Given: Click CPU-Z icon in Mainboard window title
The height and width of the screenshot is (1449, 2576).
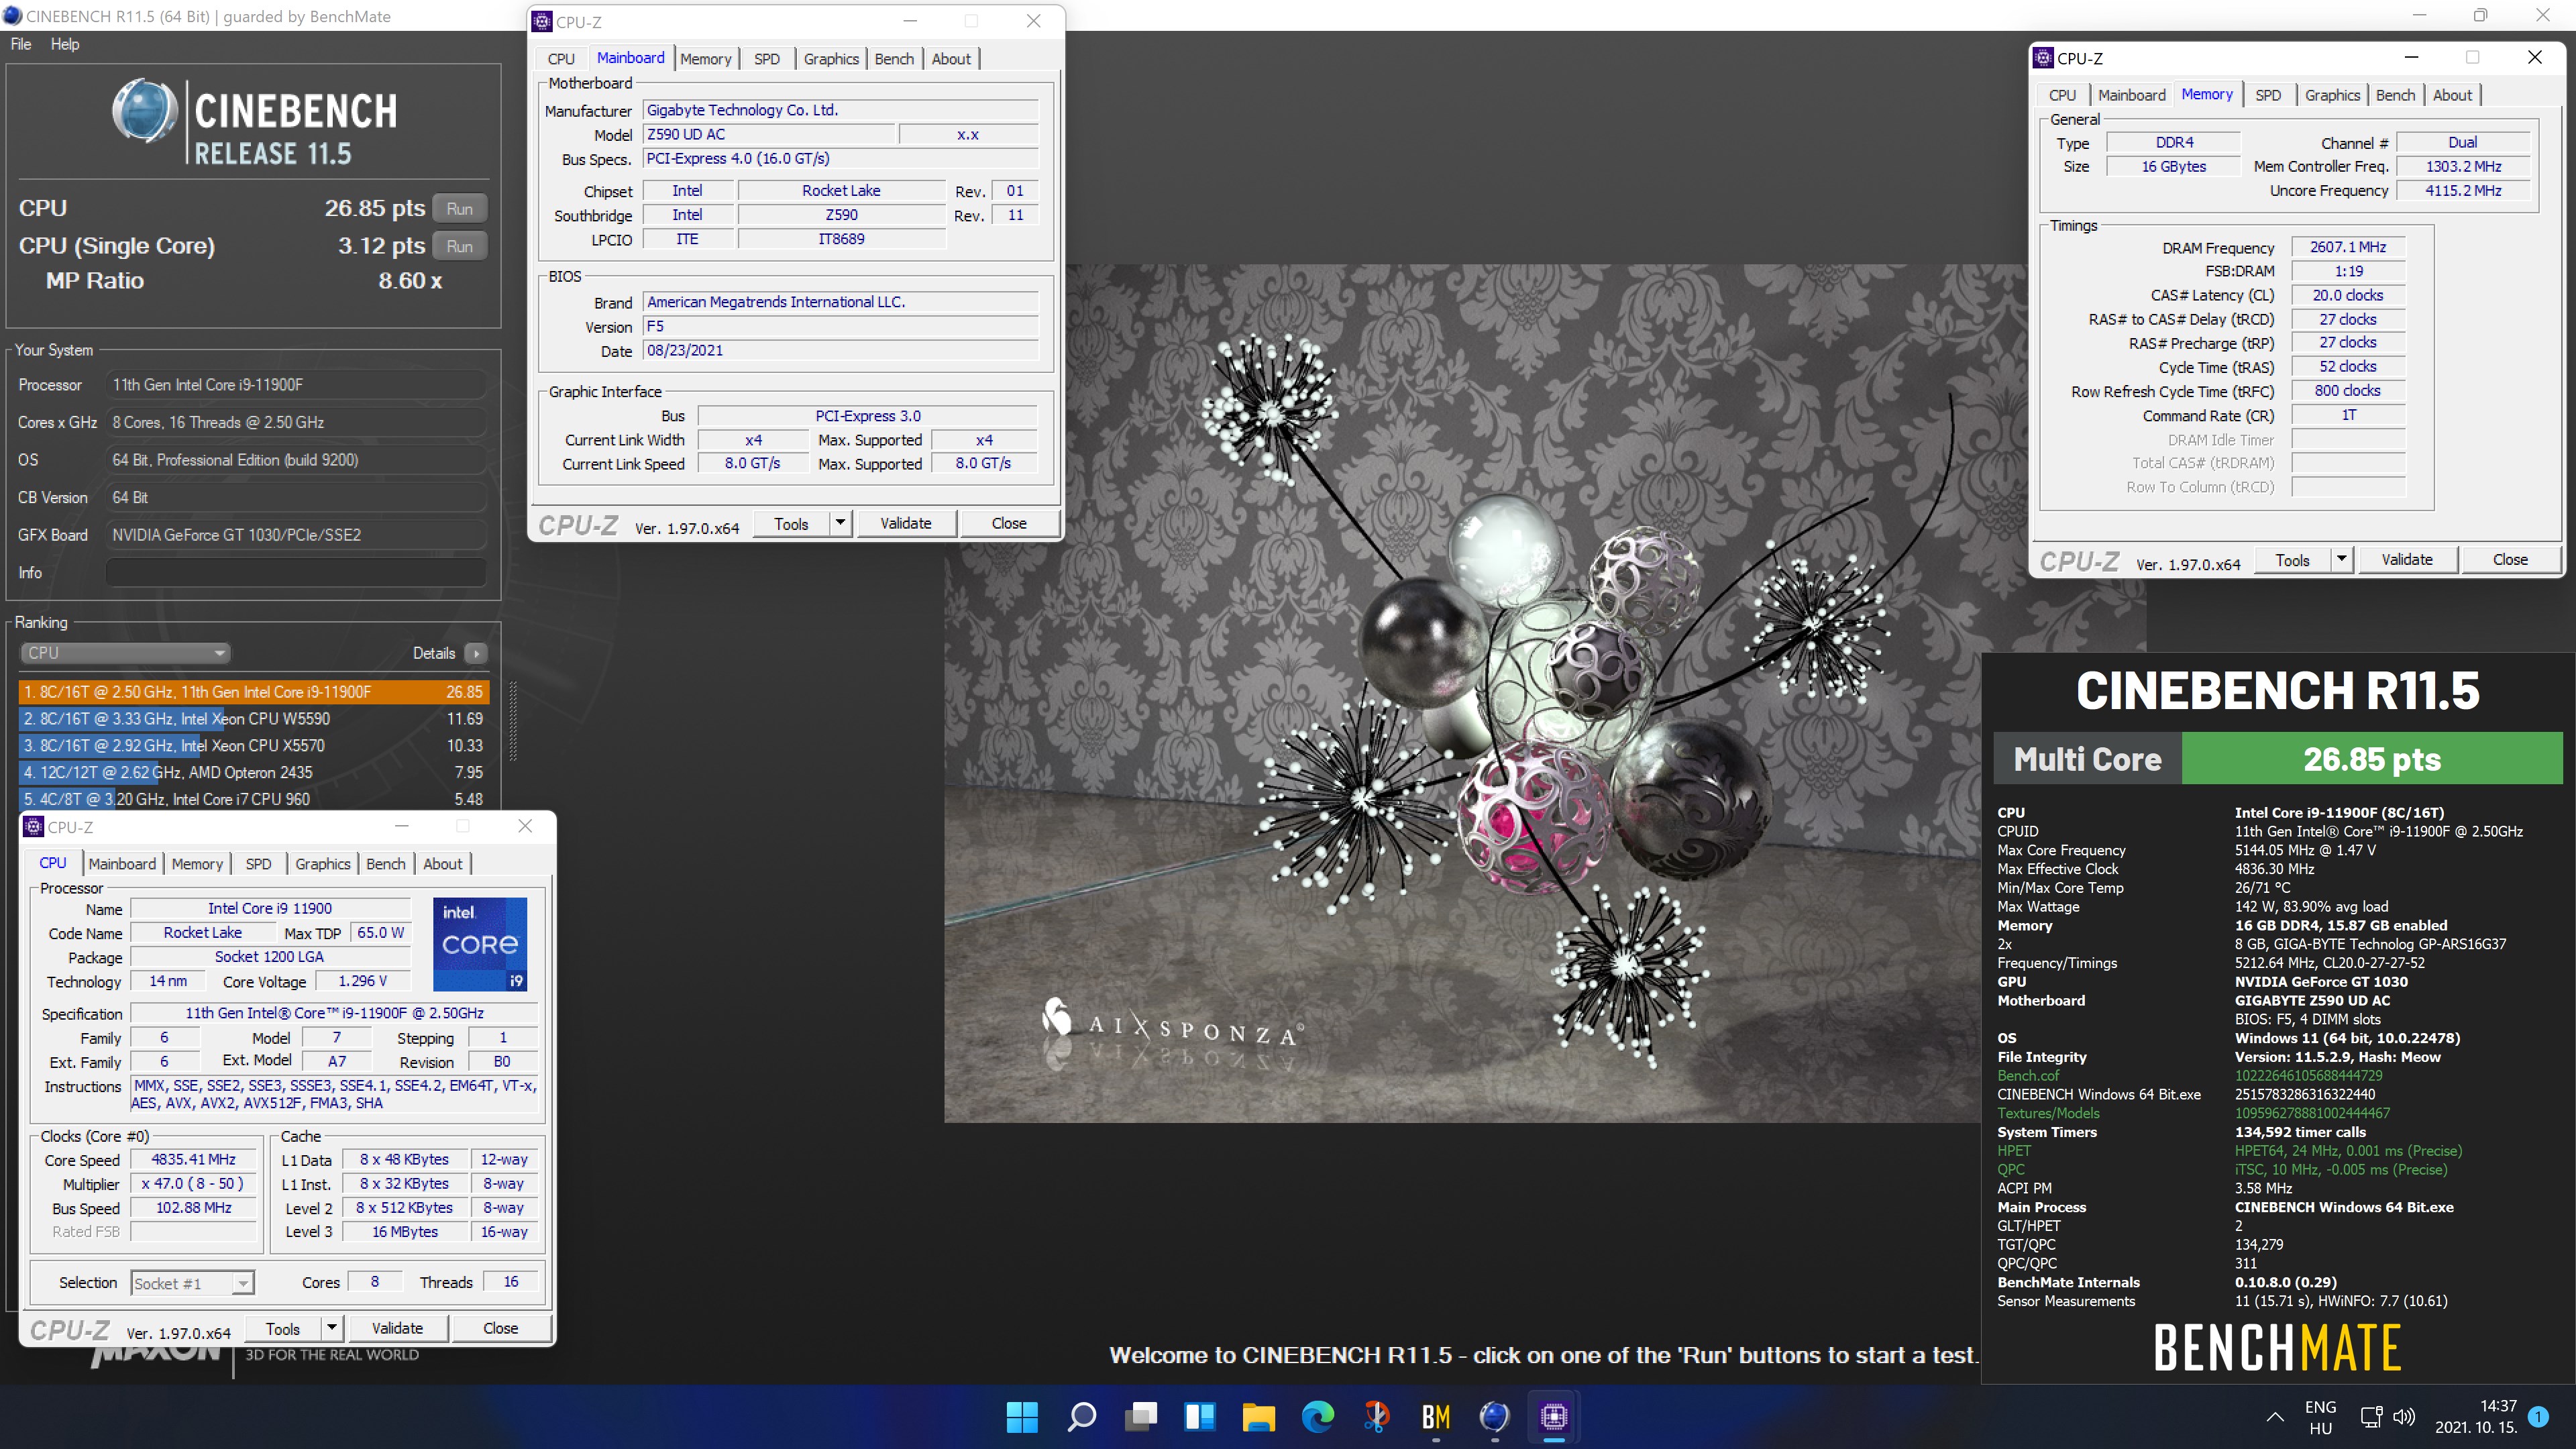Looking at the screenshot, I should [542, 21].
